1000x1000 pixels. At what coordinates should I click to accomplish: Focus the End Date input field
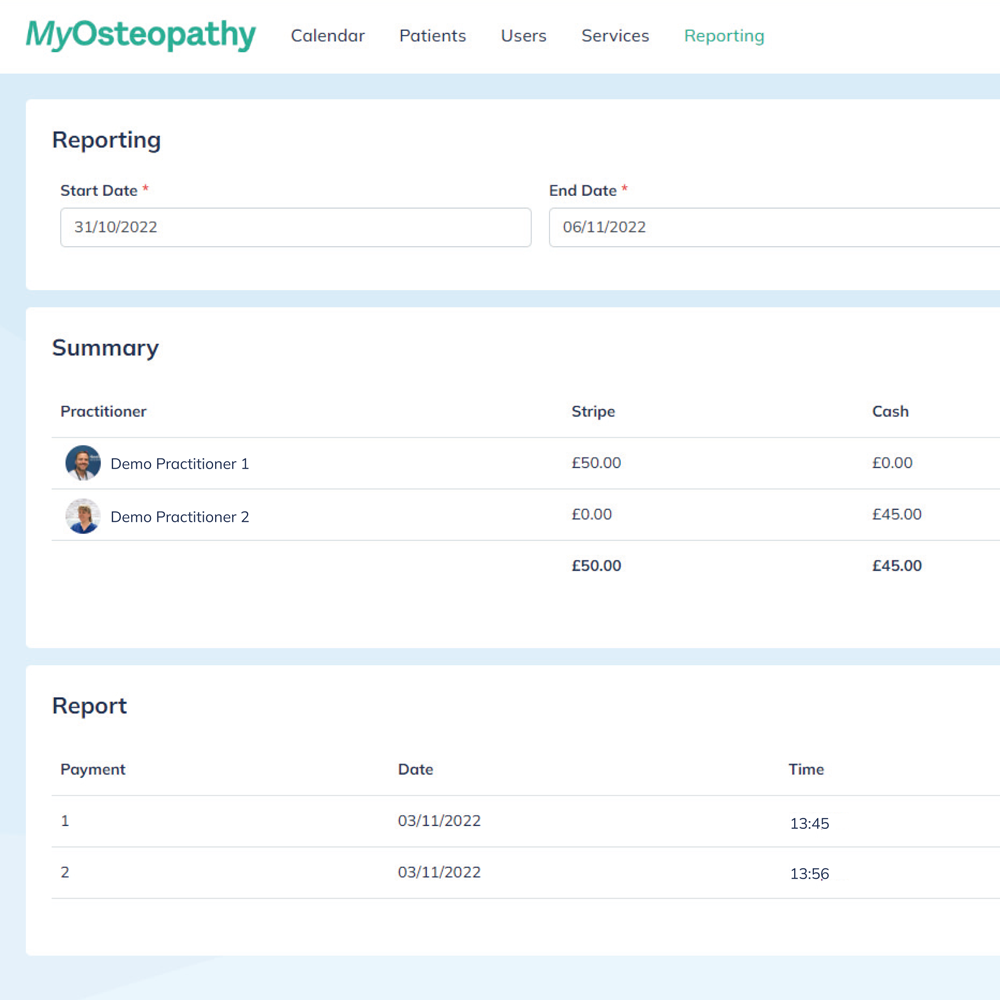pos(774,227)
